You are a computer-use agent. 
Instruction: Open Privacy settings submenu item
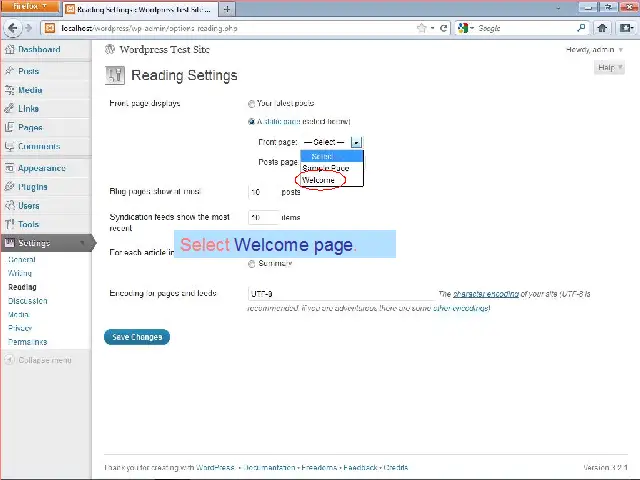20,328
